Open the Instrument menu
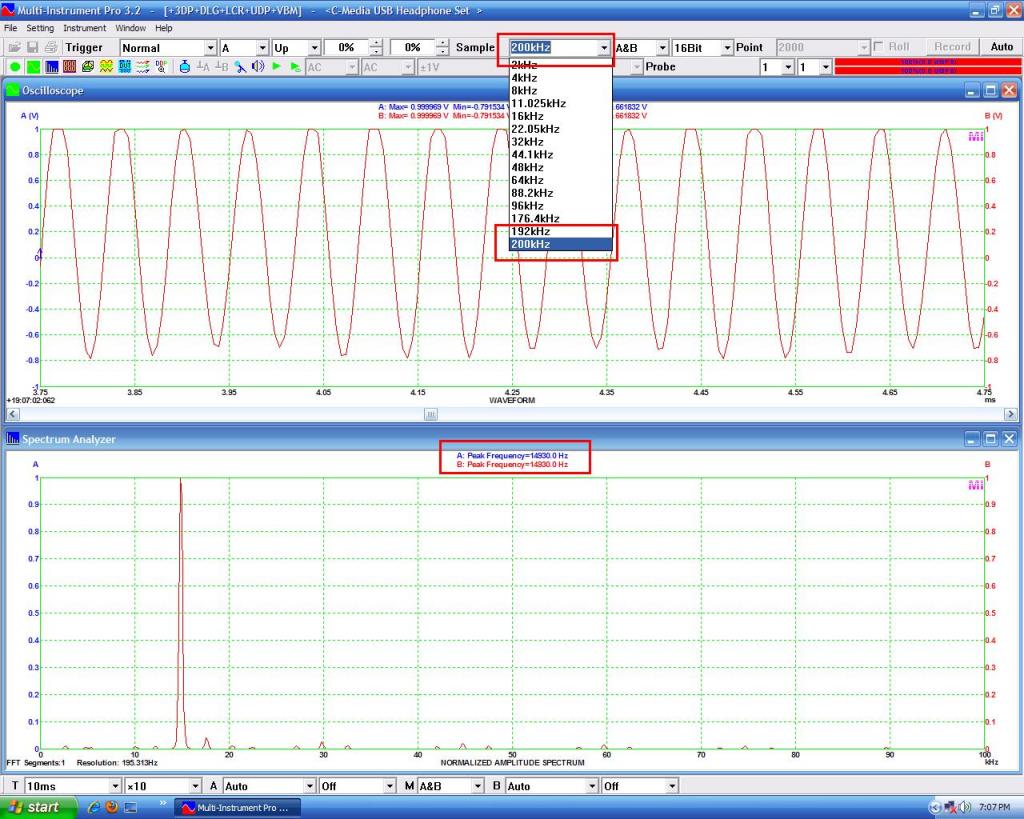The height and width of the screenshot is (819, 1024). click(x=84, y=28)
